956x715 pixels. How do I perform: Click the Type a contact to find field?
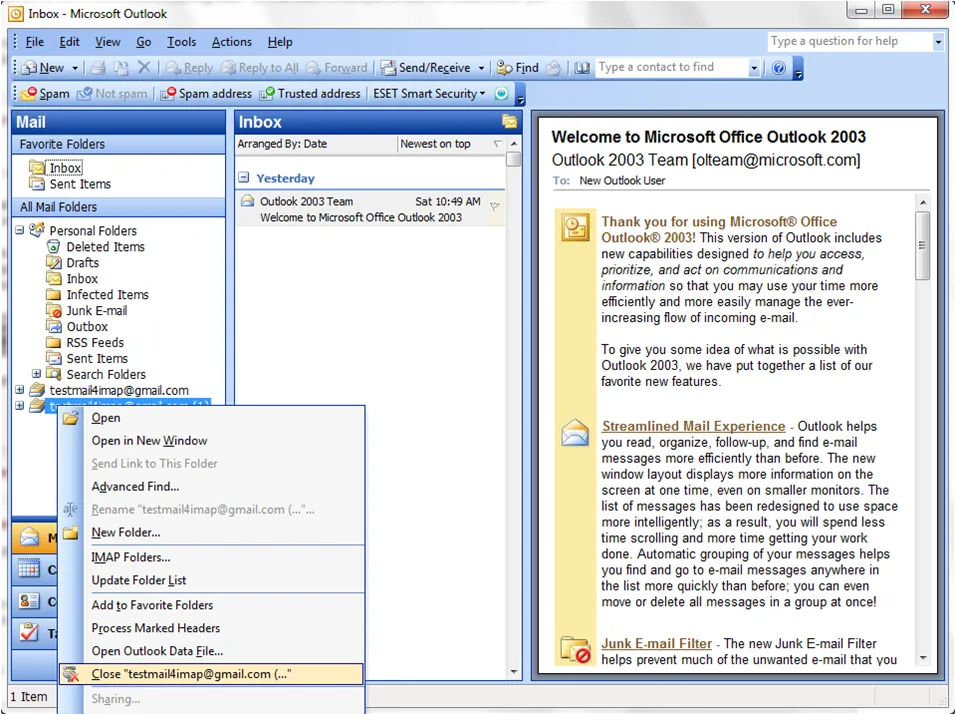(670, 68)
